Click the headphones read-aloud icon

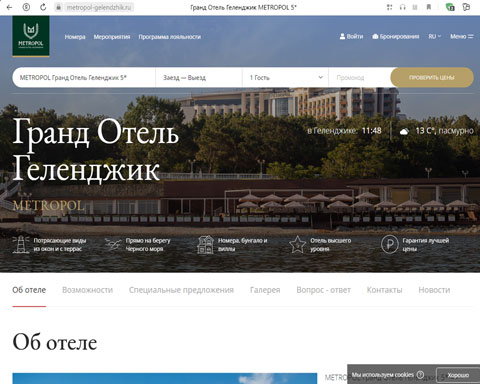click(403, 7)
